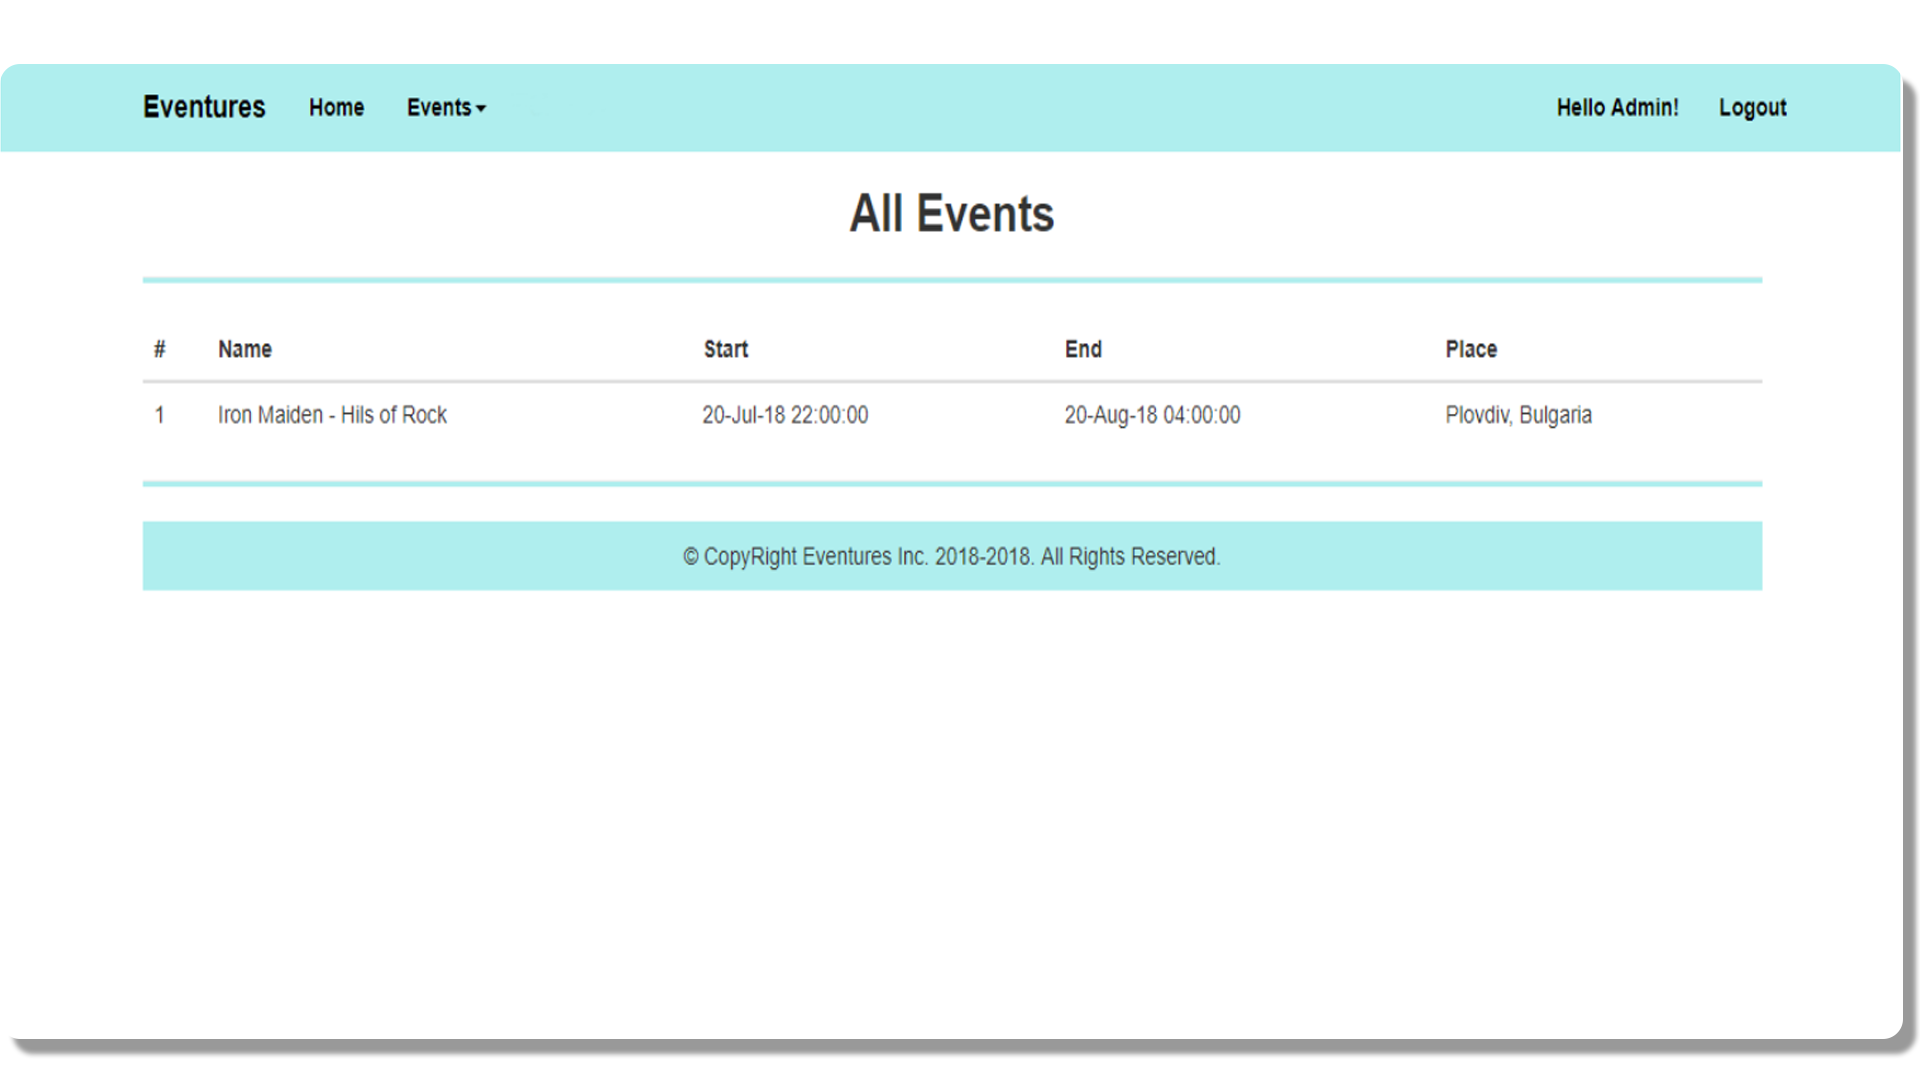
Task: Click the Plovdiv, Bulgaria place cell
Action: [1518, 415]
